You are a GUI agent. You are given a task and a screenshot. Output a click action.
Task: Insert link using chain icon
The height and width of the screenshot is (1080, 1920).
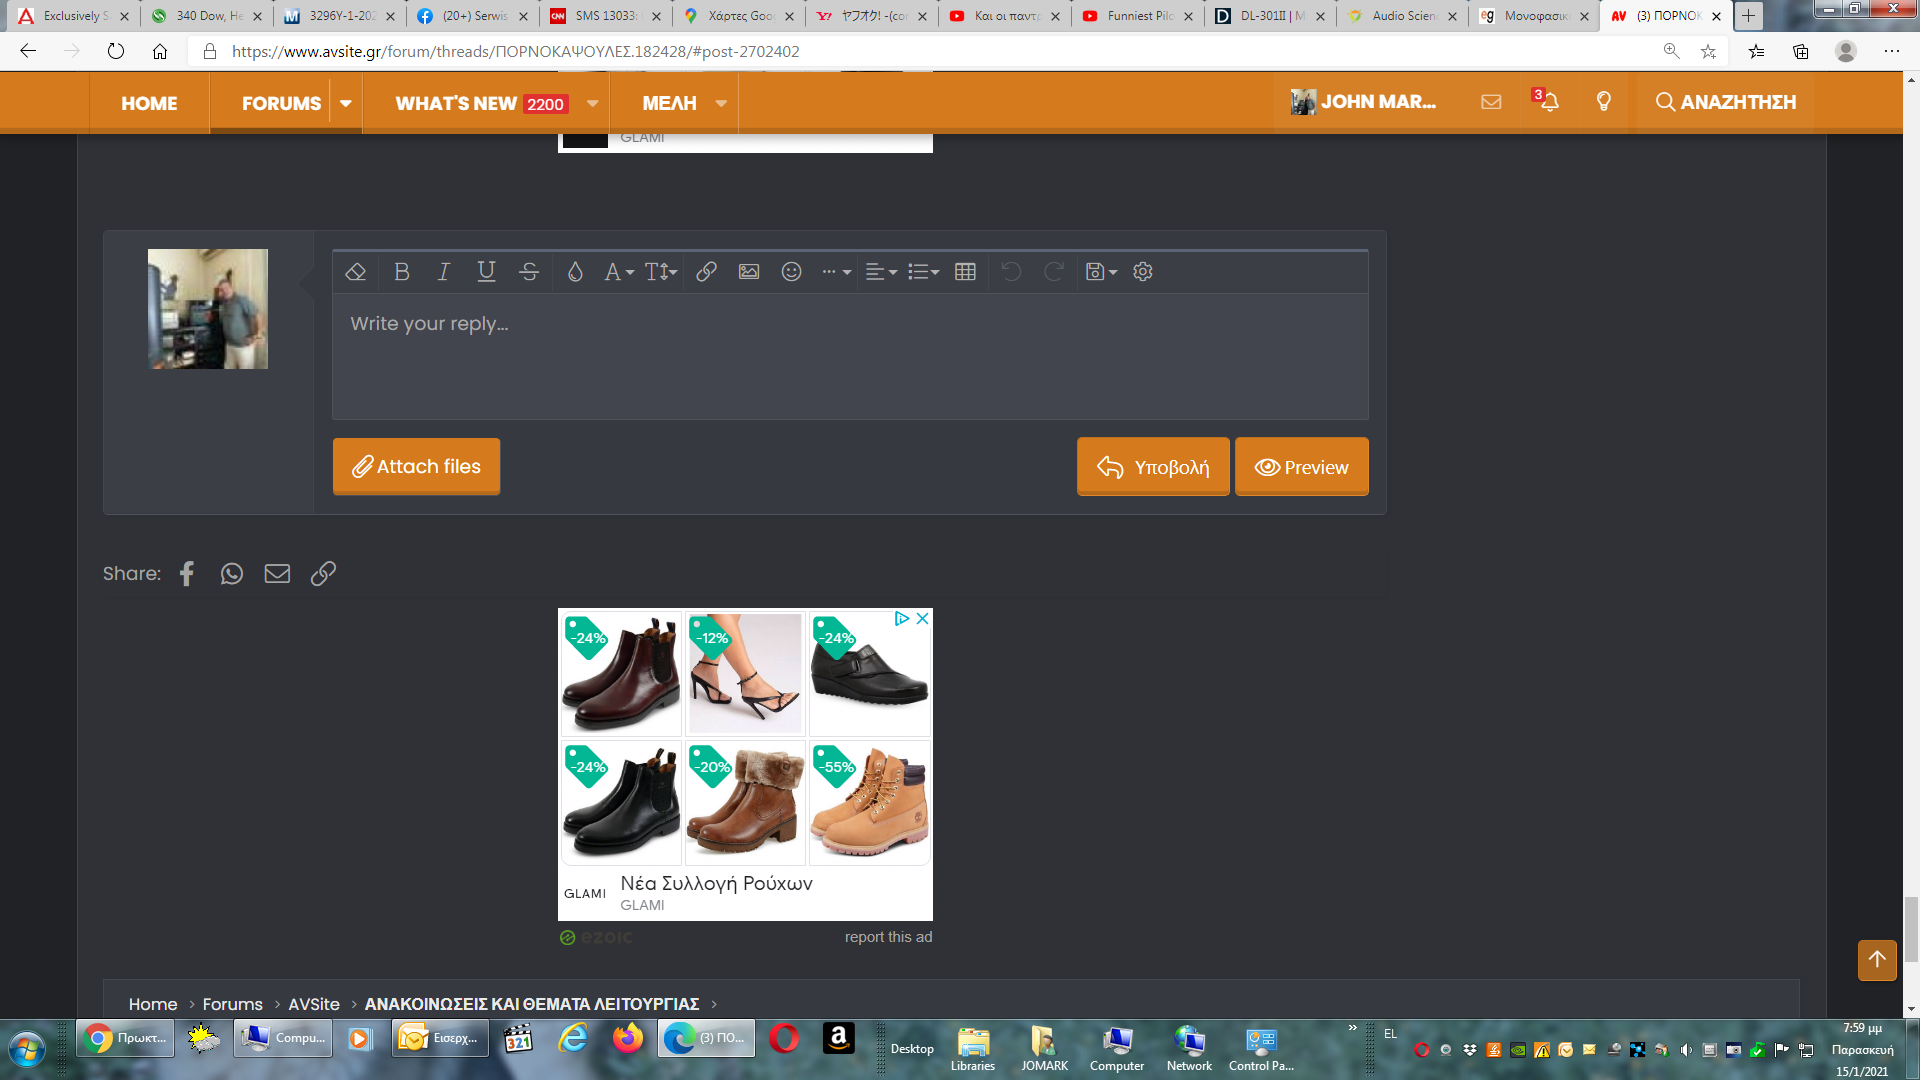coord(706,272)
